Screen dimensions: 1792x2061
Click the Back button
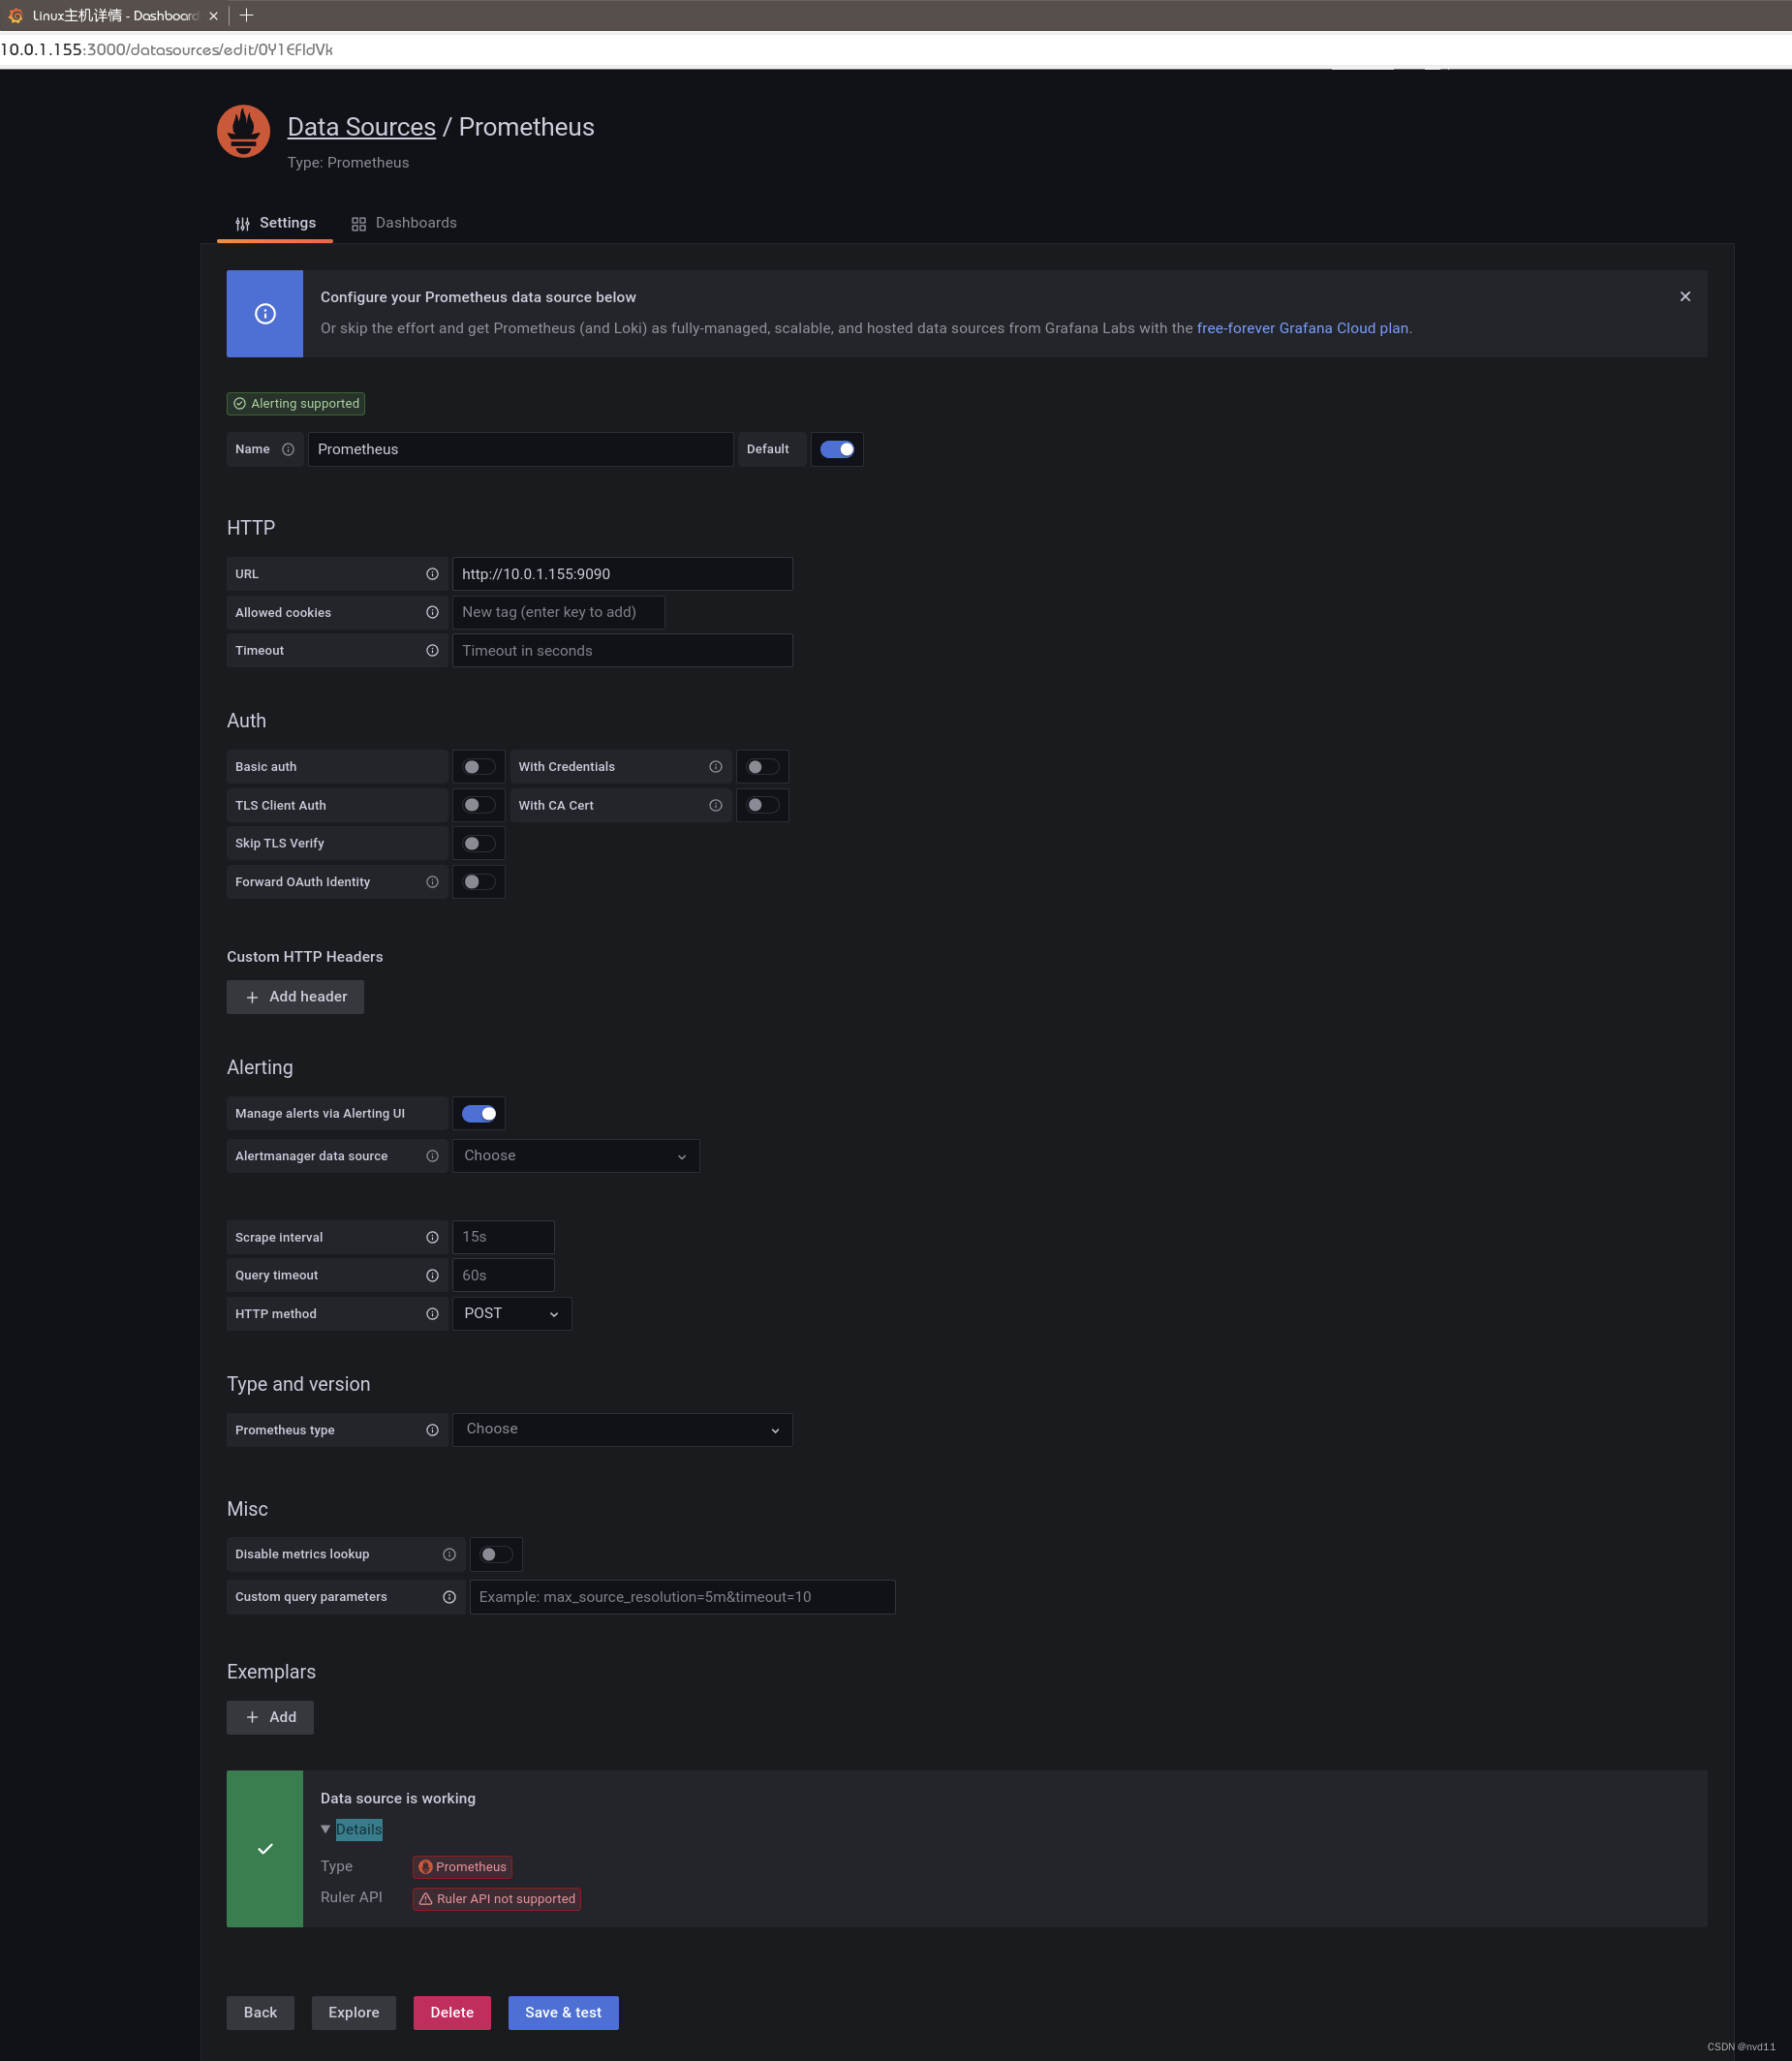(x=260, y=2013)
